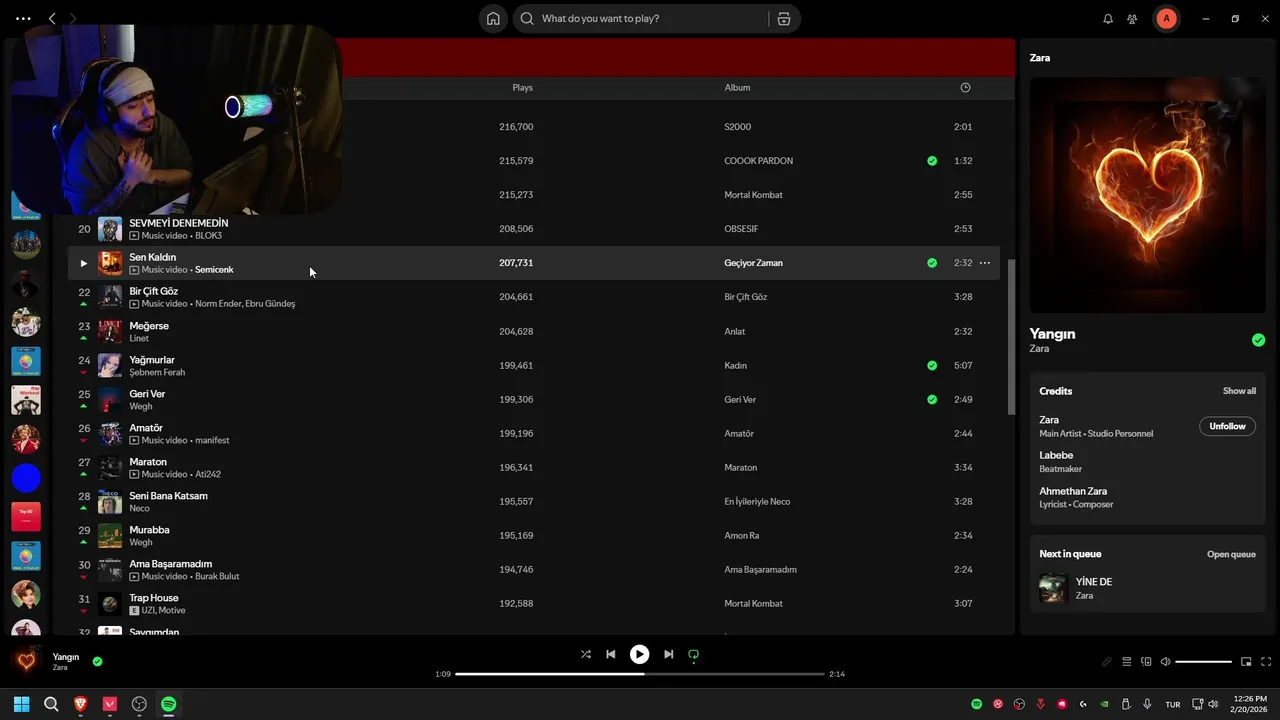Open Brave browser in taskbar
This screenshot has height=720, width=1280.
[x=80, y=704]
